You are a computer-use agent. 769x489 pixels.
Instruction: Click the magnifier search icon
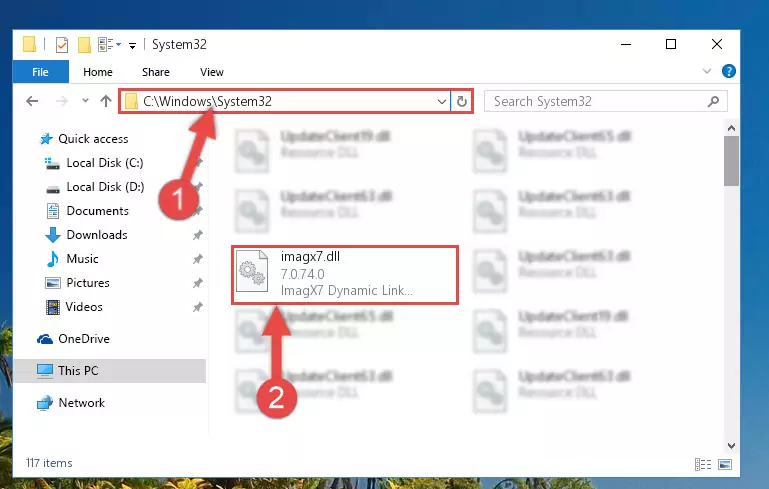[713, 102]
